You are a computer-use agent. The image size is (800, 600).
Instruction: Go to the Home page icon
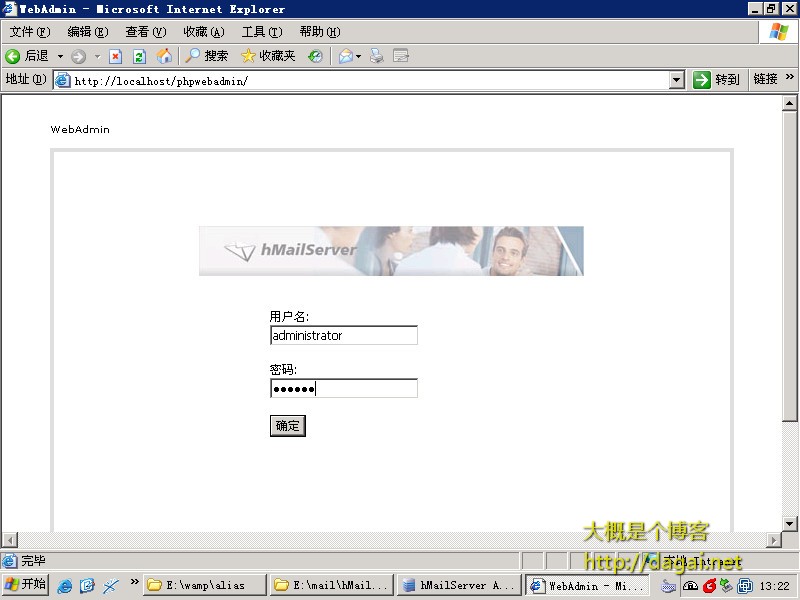pyautogui.click(x=164, y=56)
